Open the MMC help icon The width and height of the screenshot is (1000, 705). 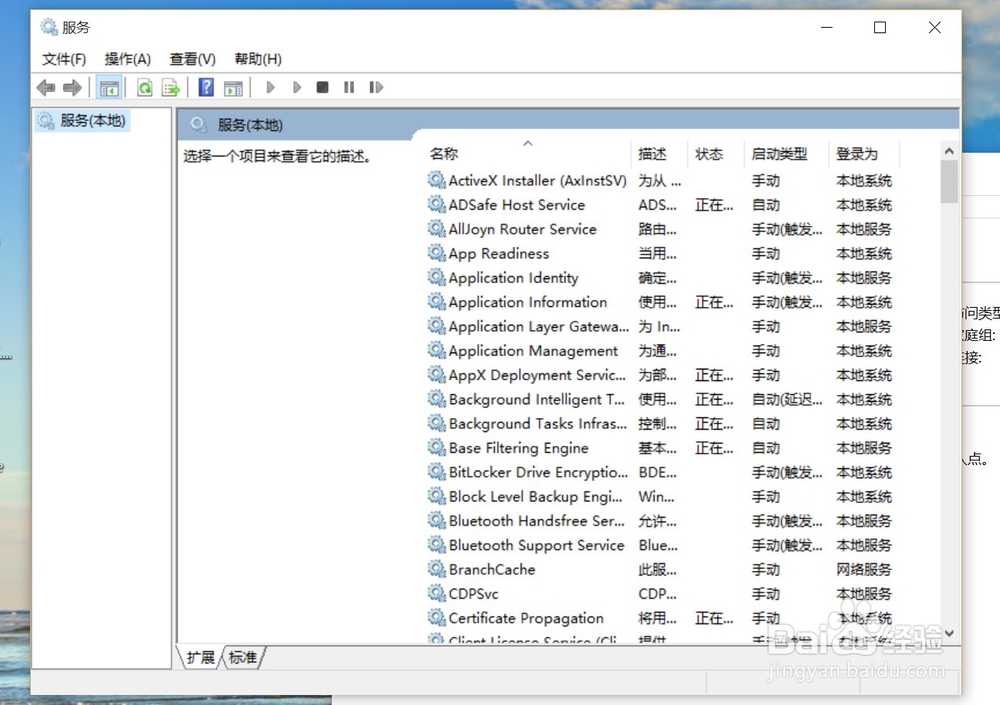(205, 87)
